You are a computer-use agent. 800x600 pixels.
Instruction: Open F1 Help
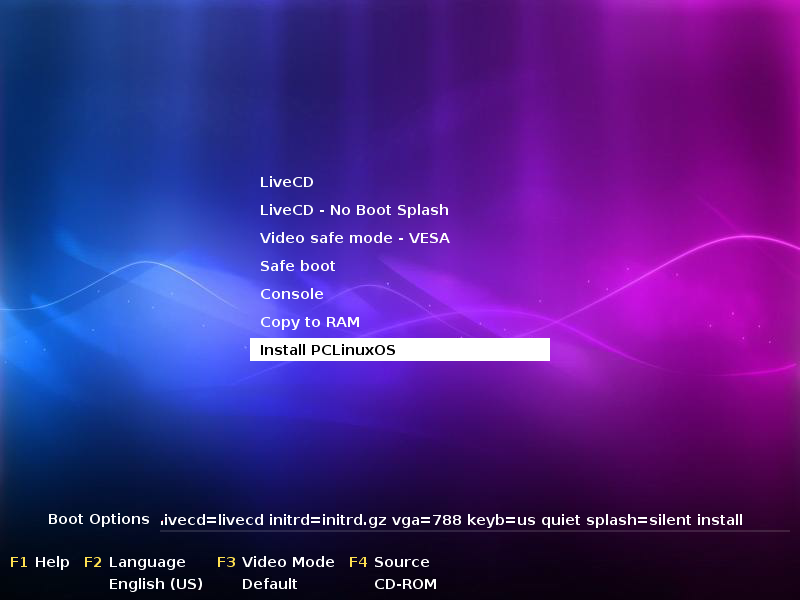click(40, 562)
